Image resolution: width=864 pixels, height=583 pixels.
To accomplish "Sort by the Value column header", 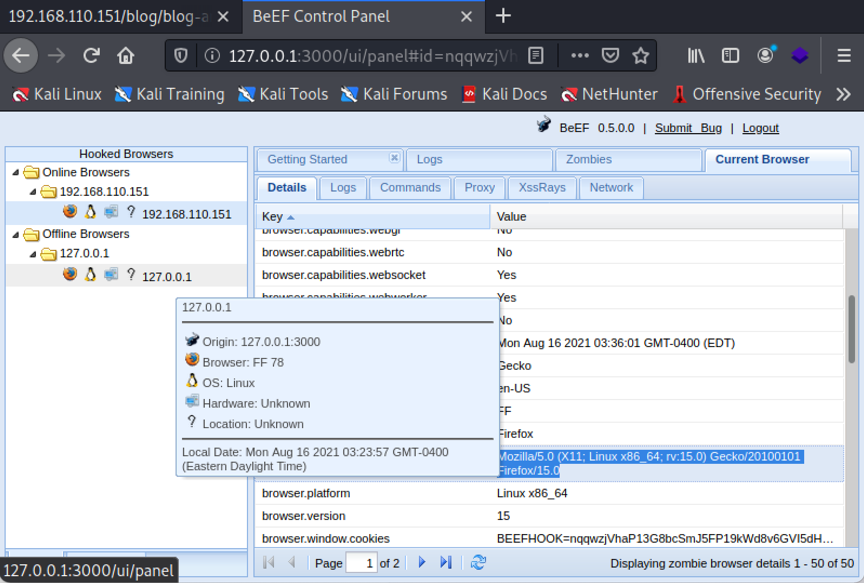I will 666,217.
